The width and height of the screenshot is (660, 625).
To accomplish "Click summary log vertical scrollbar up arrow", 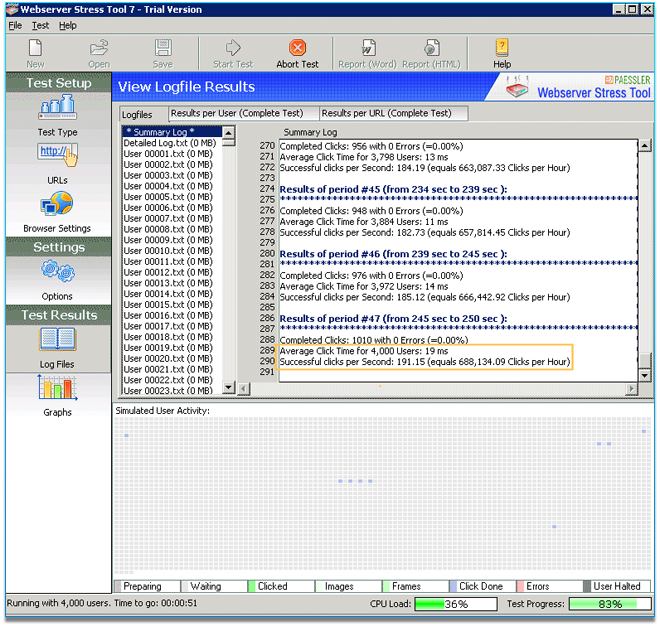I will click(x=644, y=146).
